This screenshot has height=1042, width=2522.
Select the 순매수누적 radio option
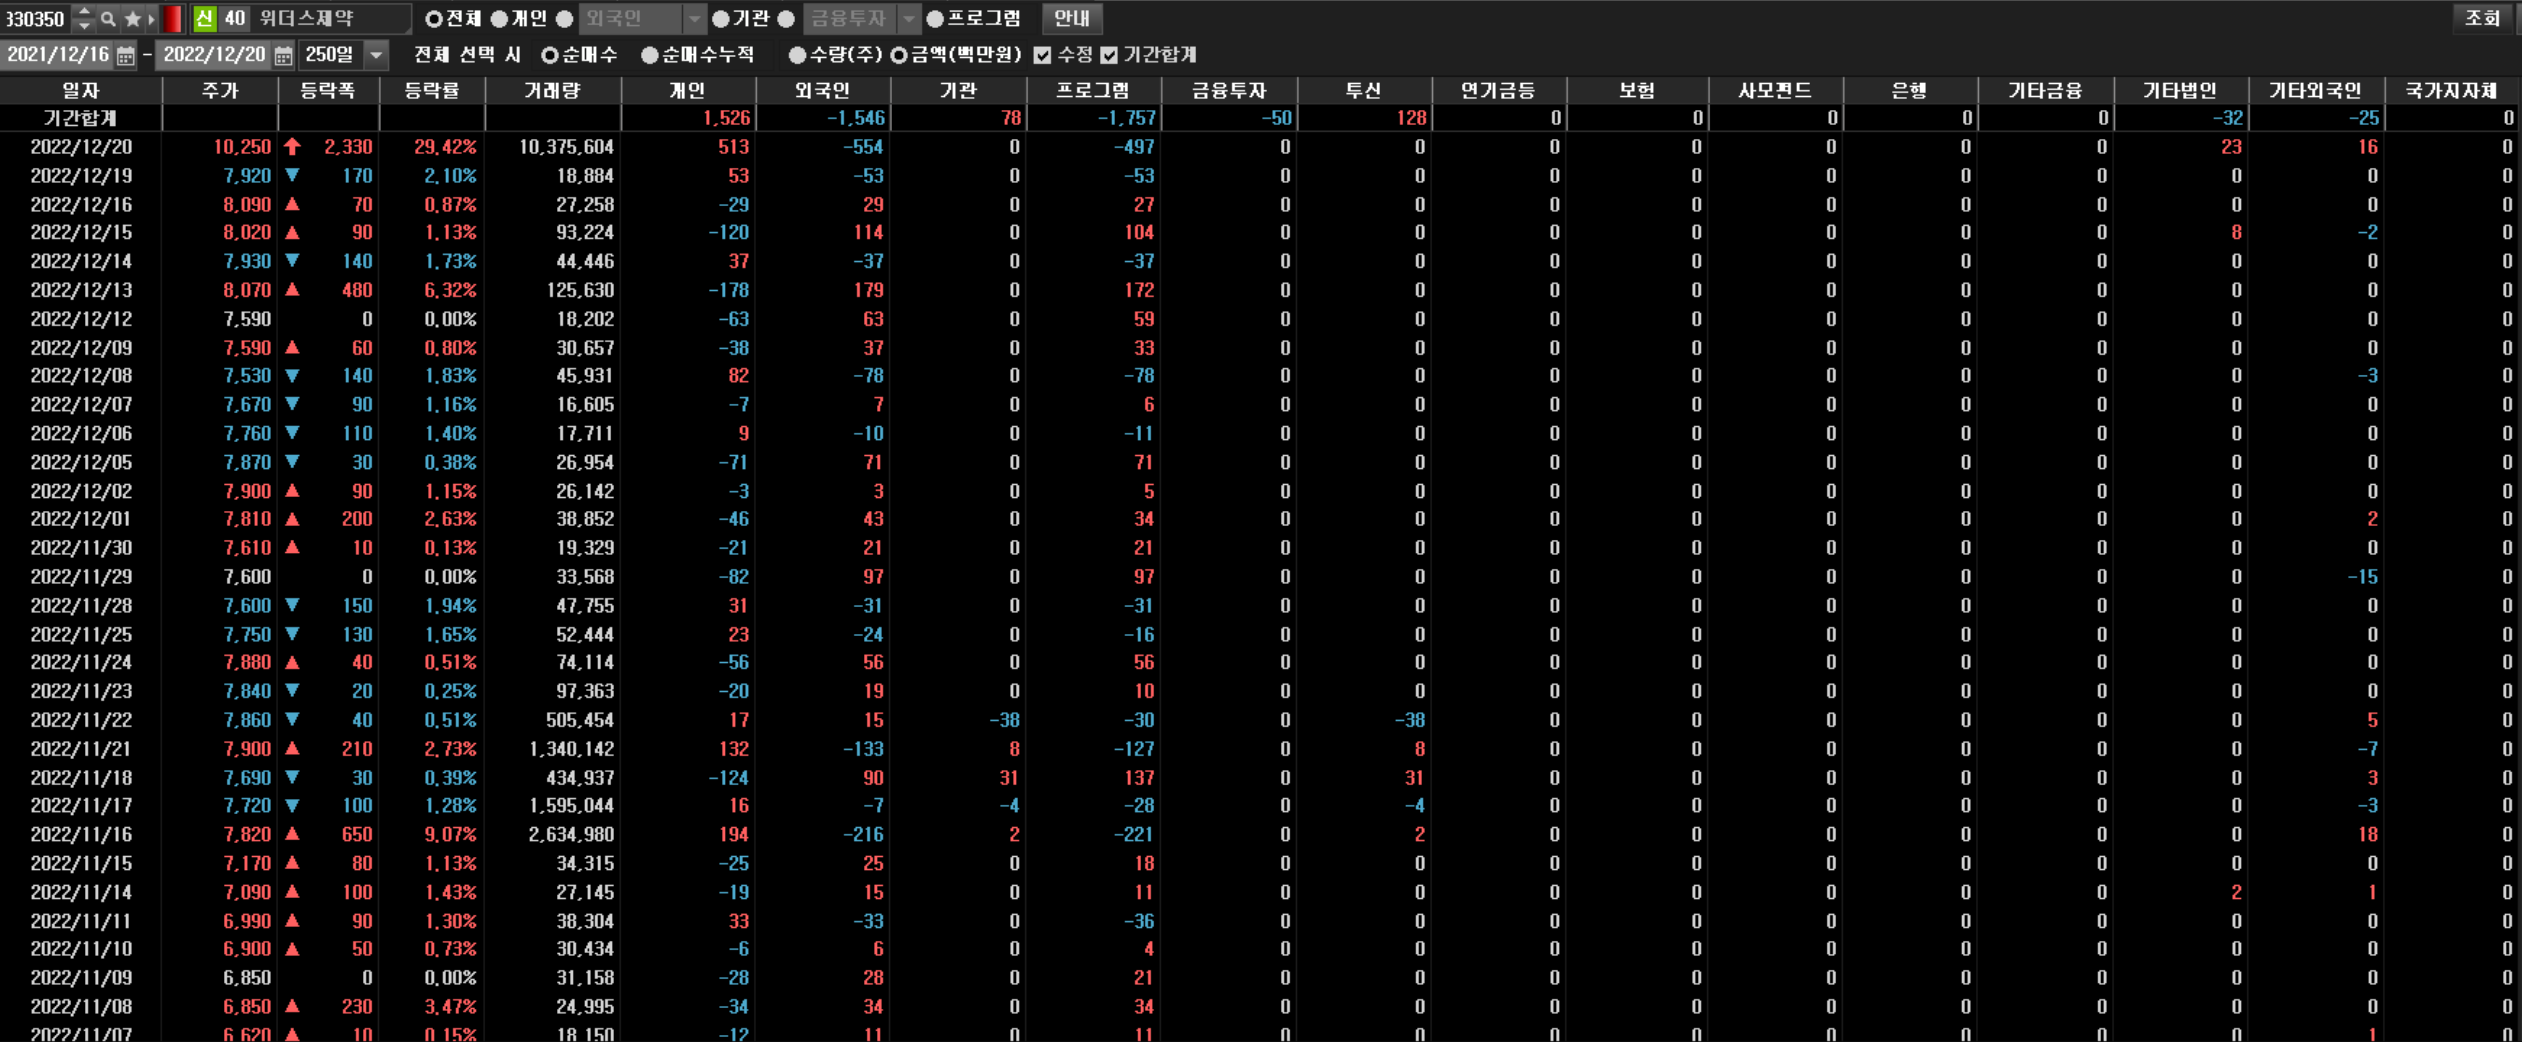(x=649, y=55)
